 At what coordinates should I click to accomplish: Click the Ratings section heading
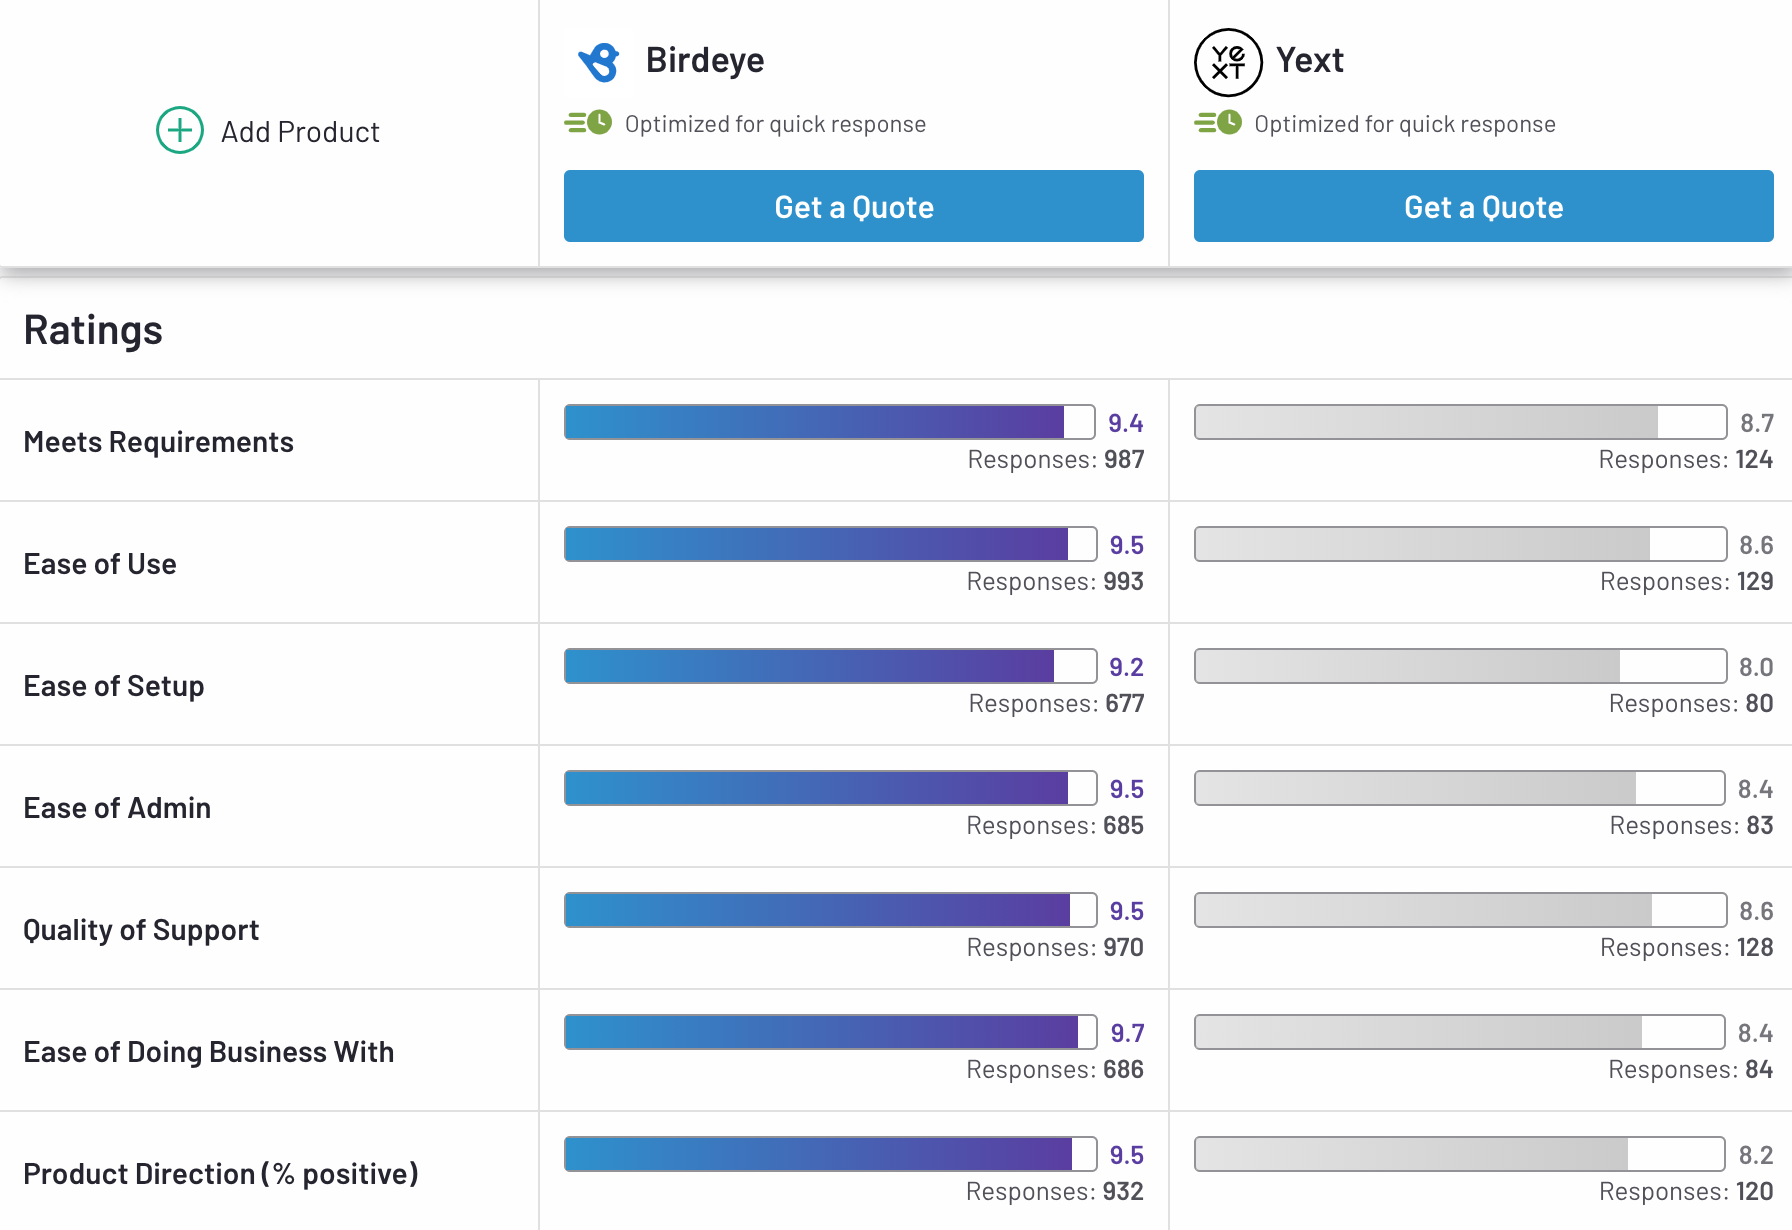coord(93,330)
